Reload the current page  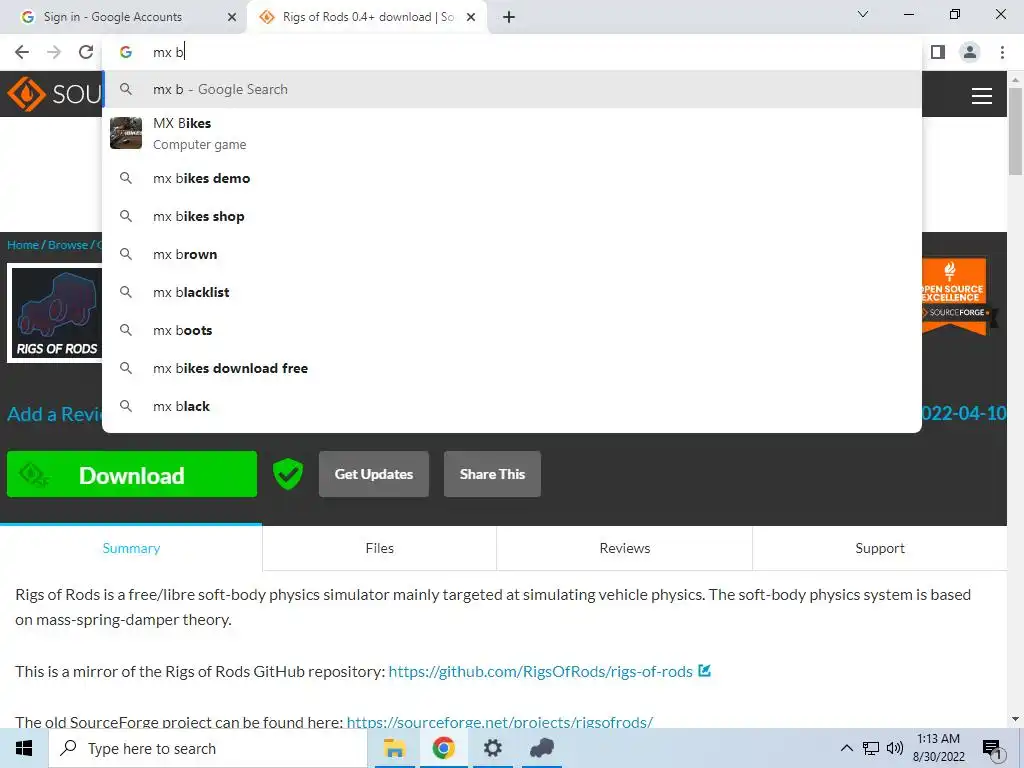point(86,52)
